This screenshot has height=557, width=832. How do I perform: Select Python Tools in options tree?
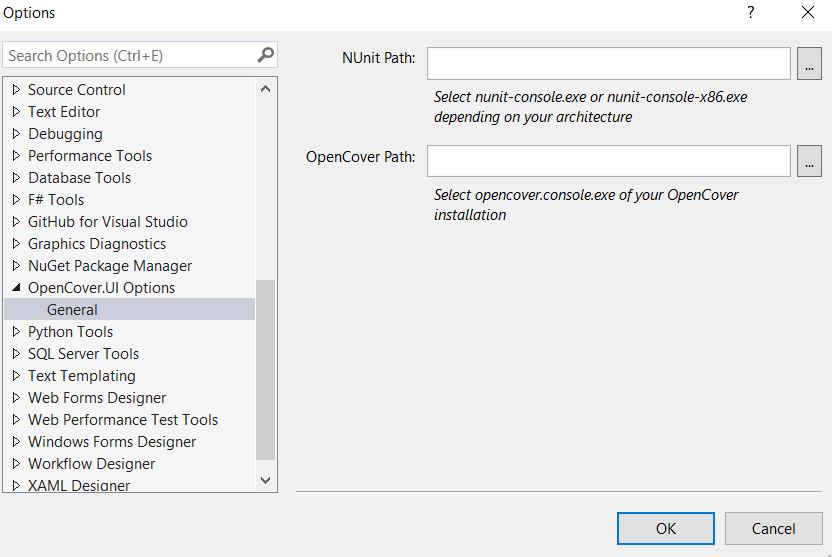(70, 332)
